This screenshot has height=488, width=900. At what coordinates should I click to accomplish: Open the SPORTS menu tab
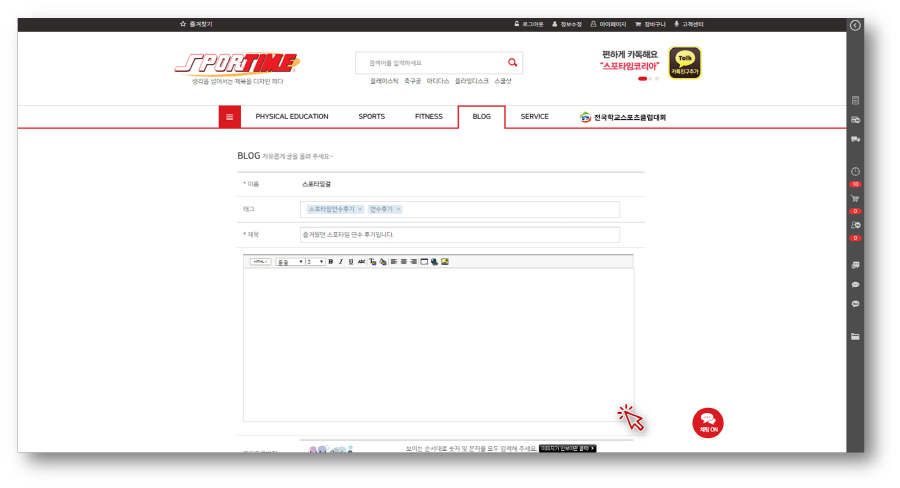(371, 117)
